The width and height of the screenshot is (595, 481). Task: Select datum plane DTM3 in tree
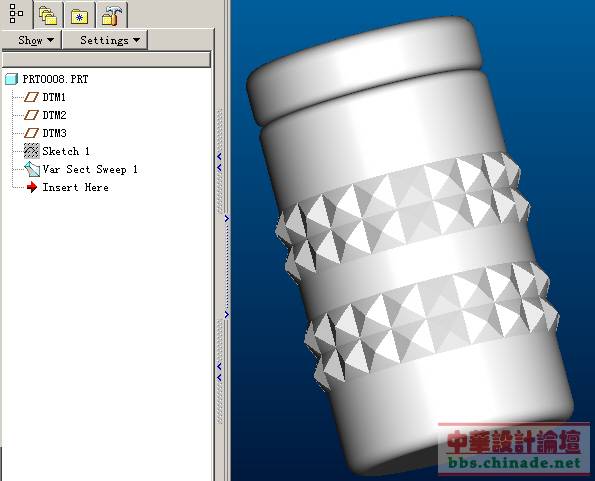point(54,133)
